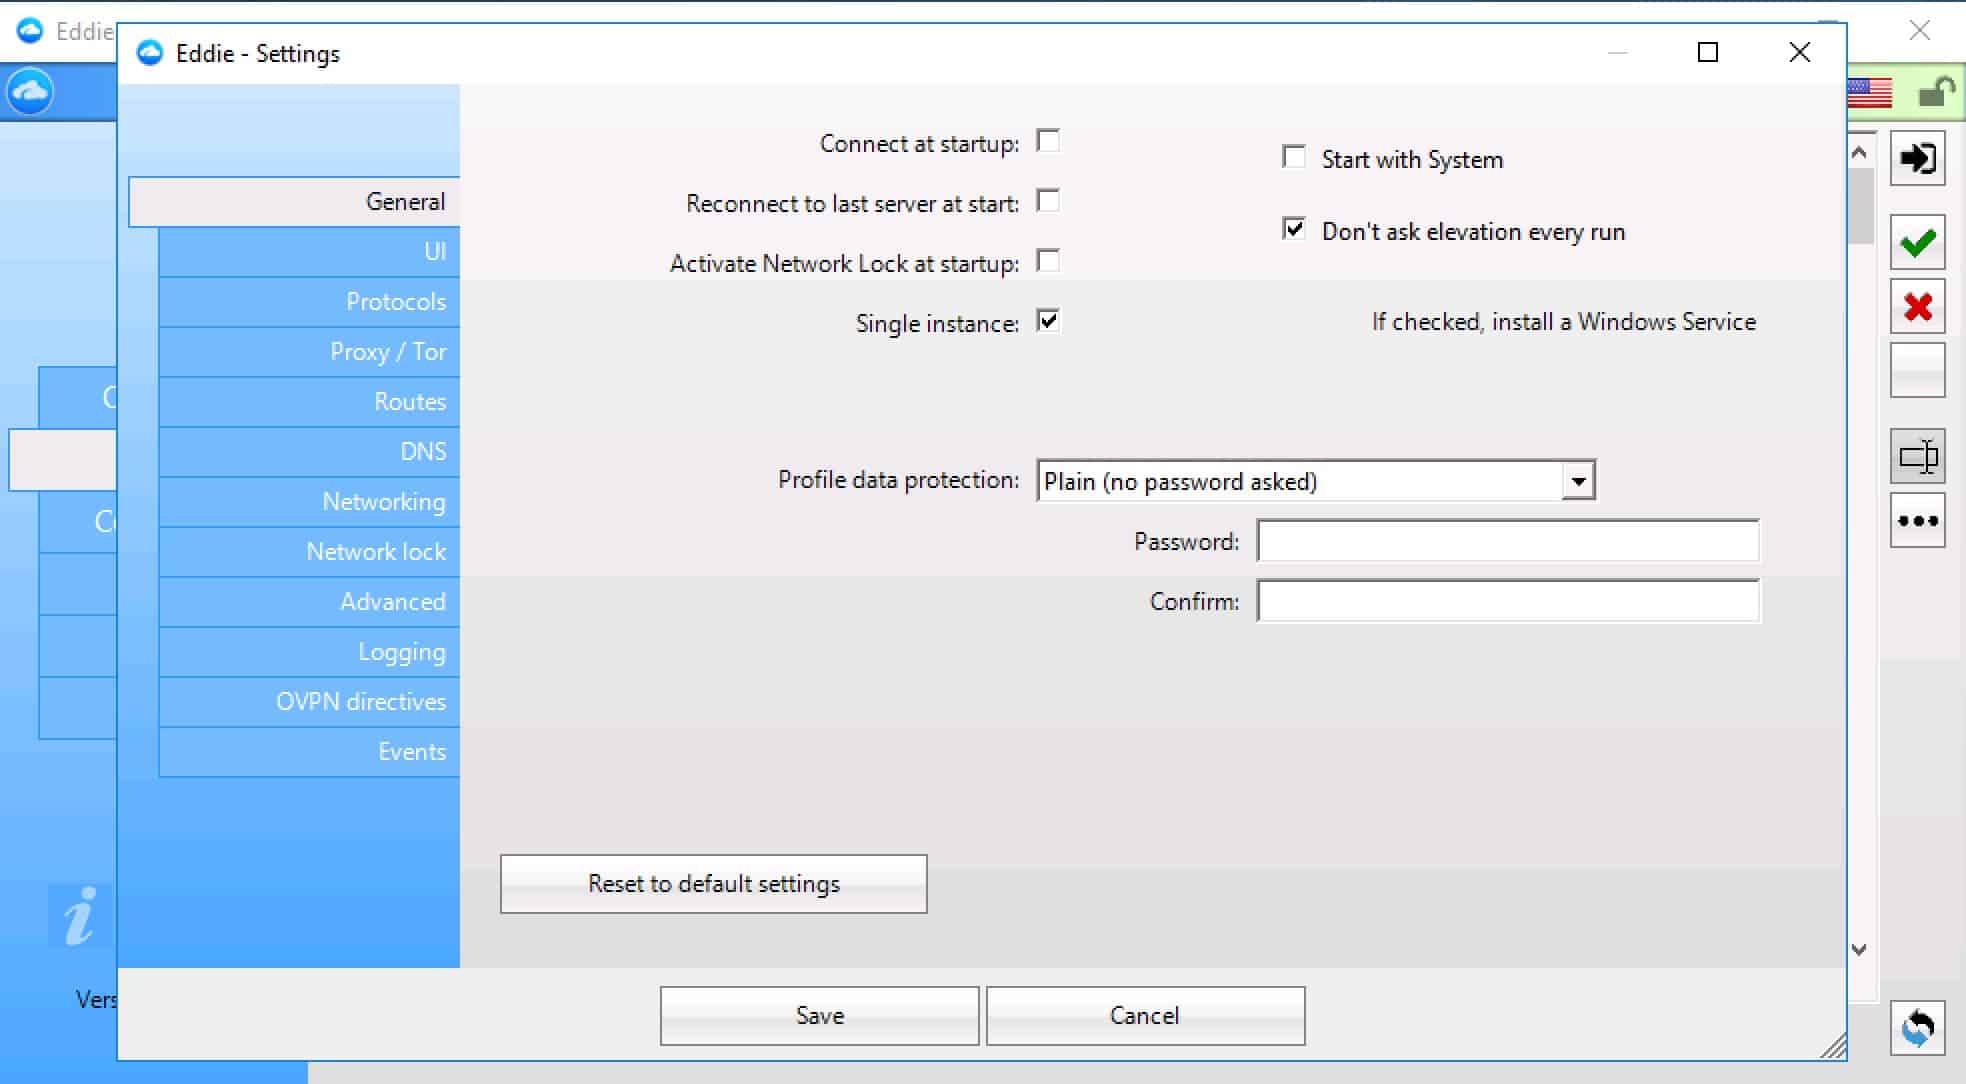Image resolution: width=1966 pixels, height=1084 pixels.
Task: Click the US flag icon in main window
Action: coord(1870,93)
